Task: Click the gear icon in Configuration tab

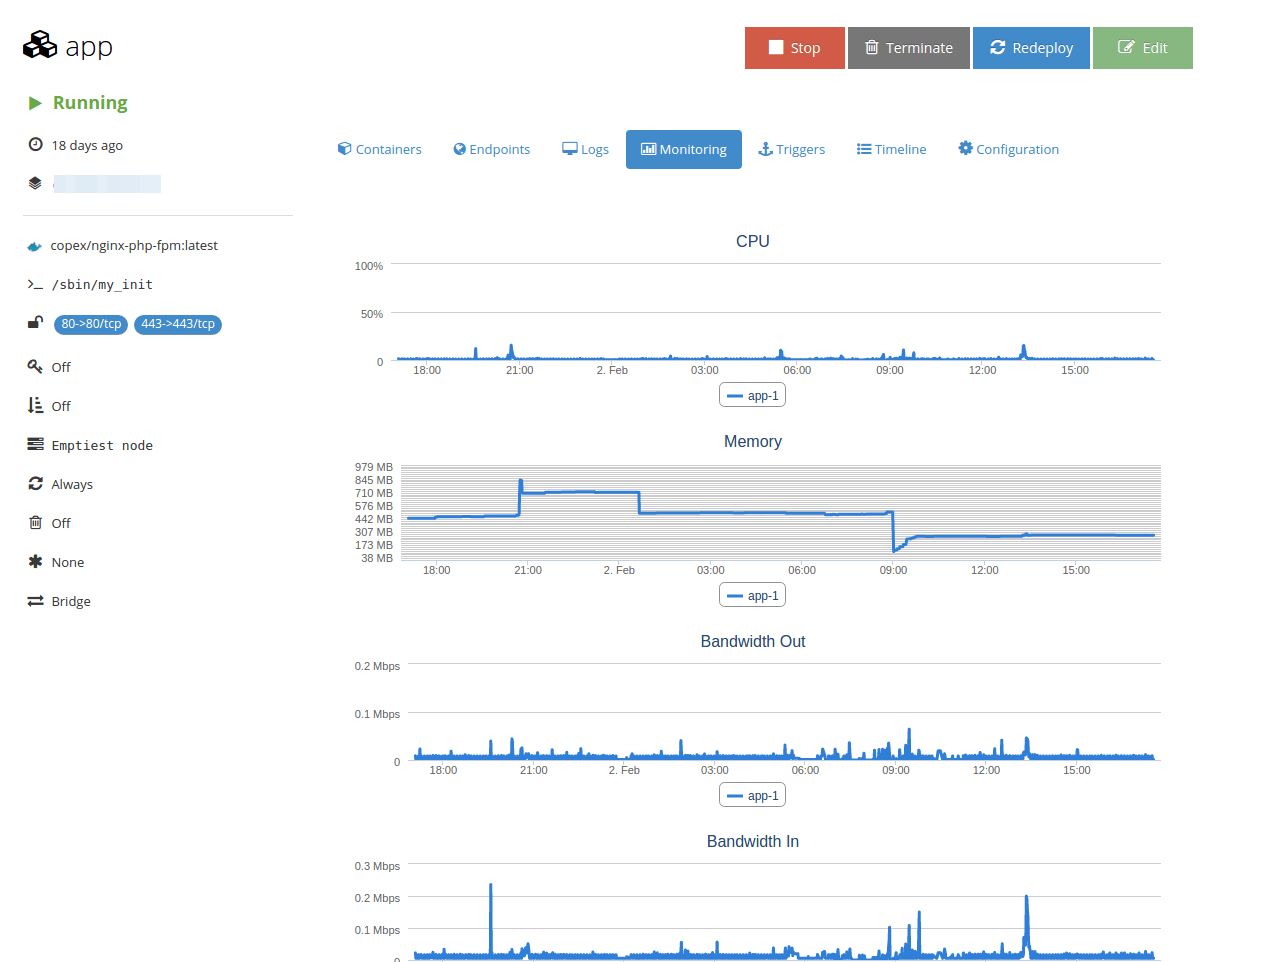Action: click(x=966, y=148)
